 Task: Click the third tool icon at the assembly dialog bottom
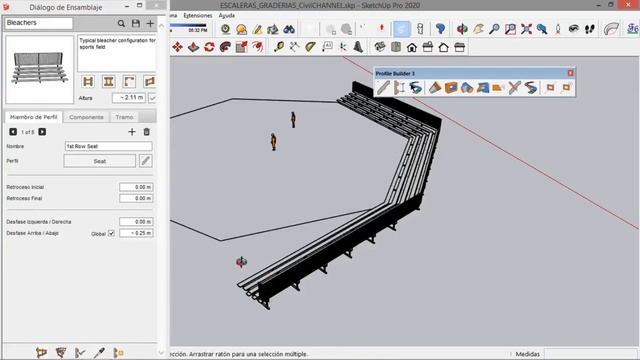(x=80, y=352)
